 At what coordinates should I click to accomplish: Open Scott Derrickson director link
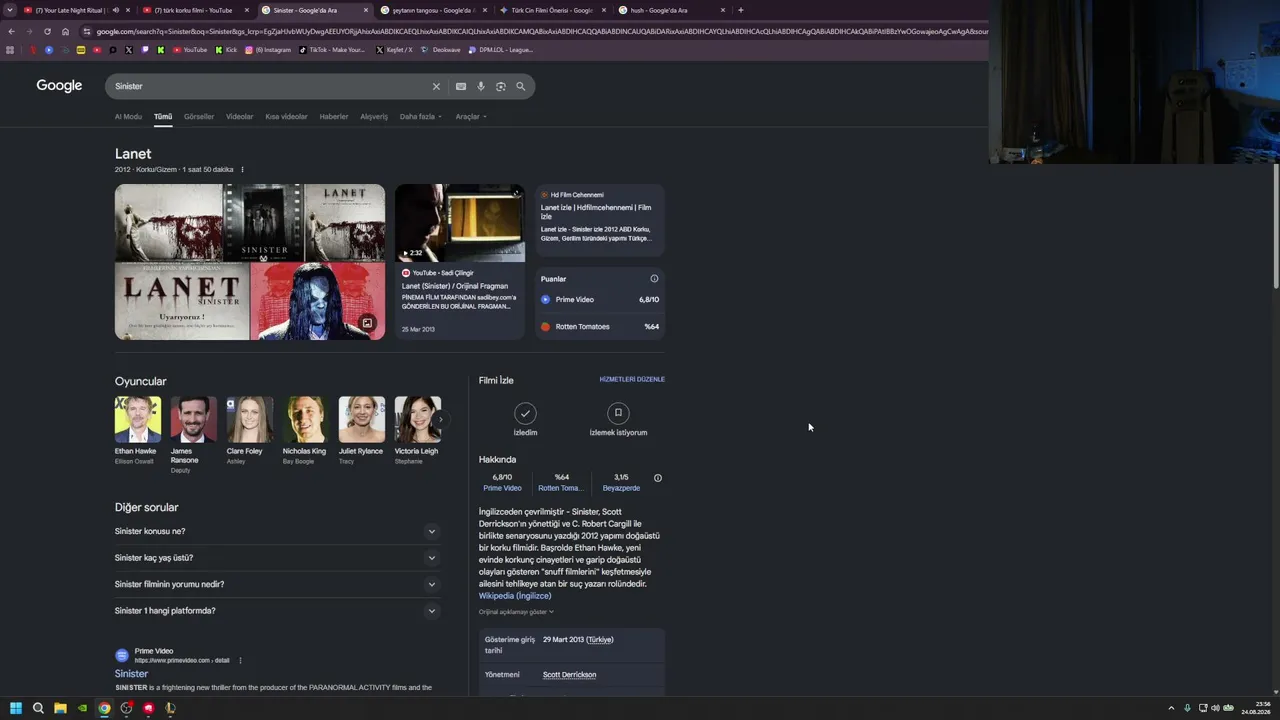(x=569, y=675)
